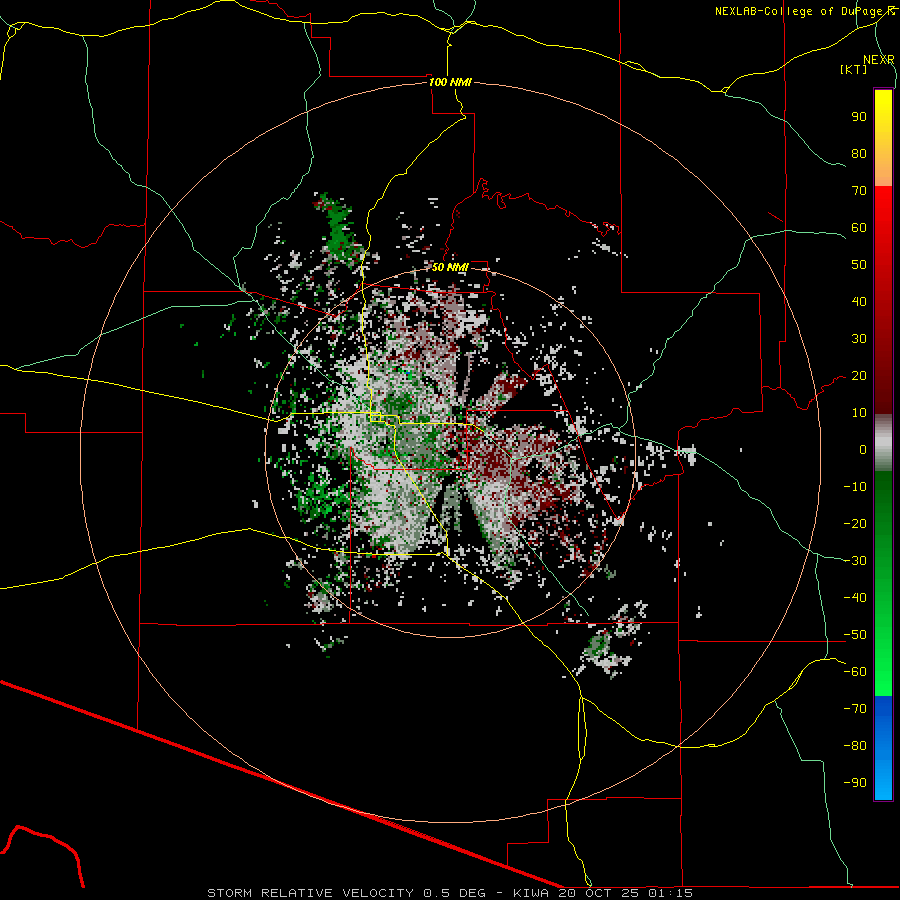This screenshot has height=900, width=900.
Task: Click the 100 NMI range ring label
Action: pyautogui.click(x=450, y=82)
